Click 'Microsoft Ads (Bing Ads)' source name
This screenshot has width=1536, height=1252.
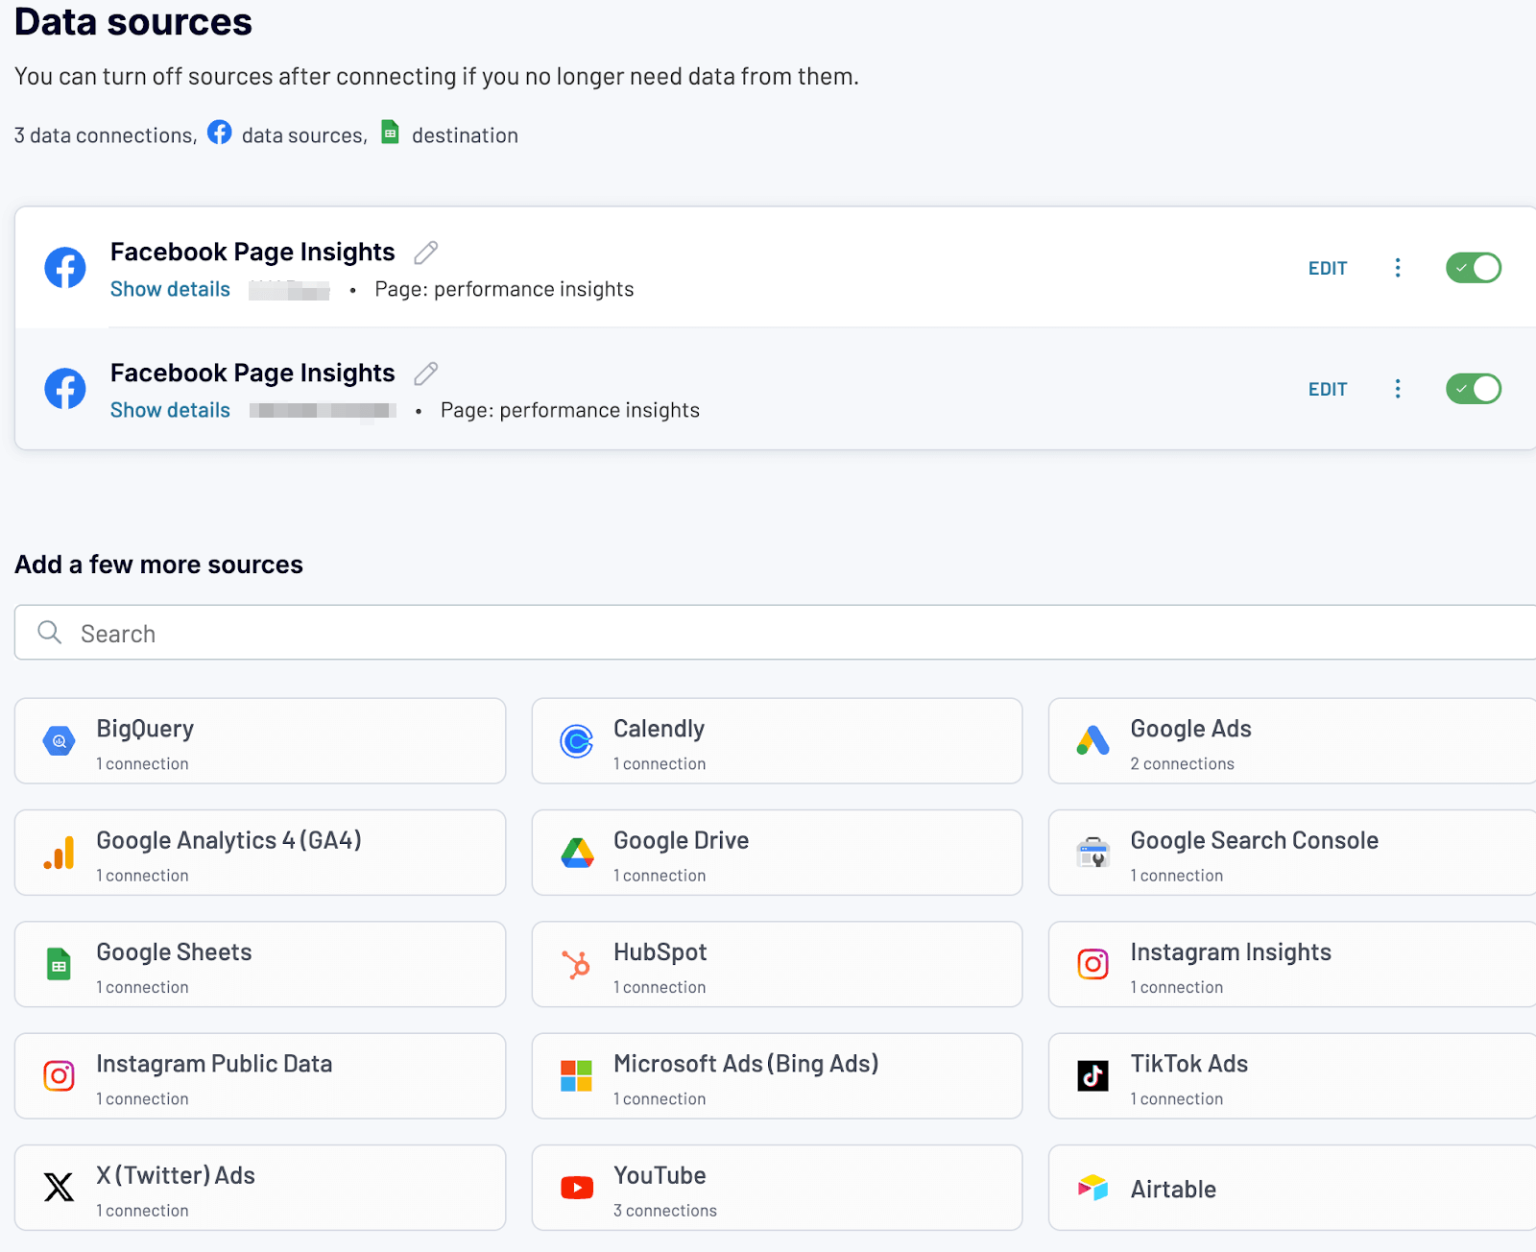[746, 1064]
